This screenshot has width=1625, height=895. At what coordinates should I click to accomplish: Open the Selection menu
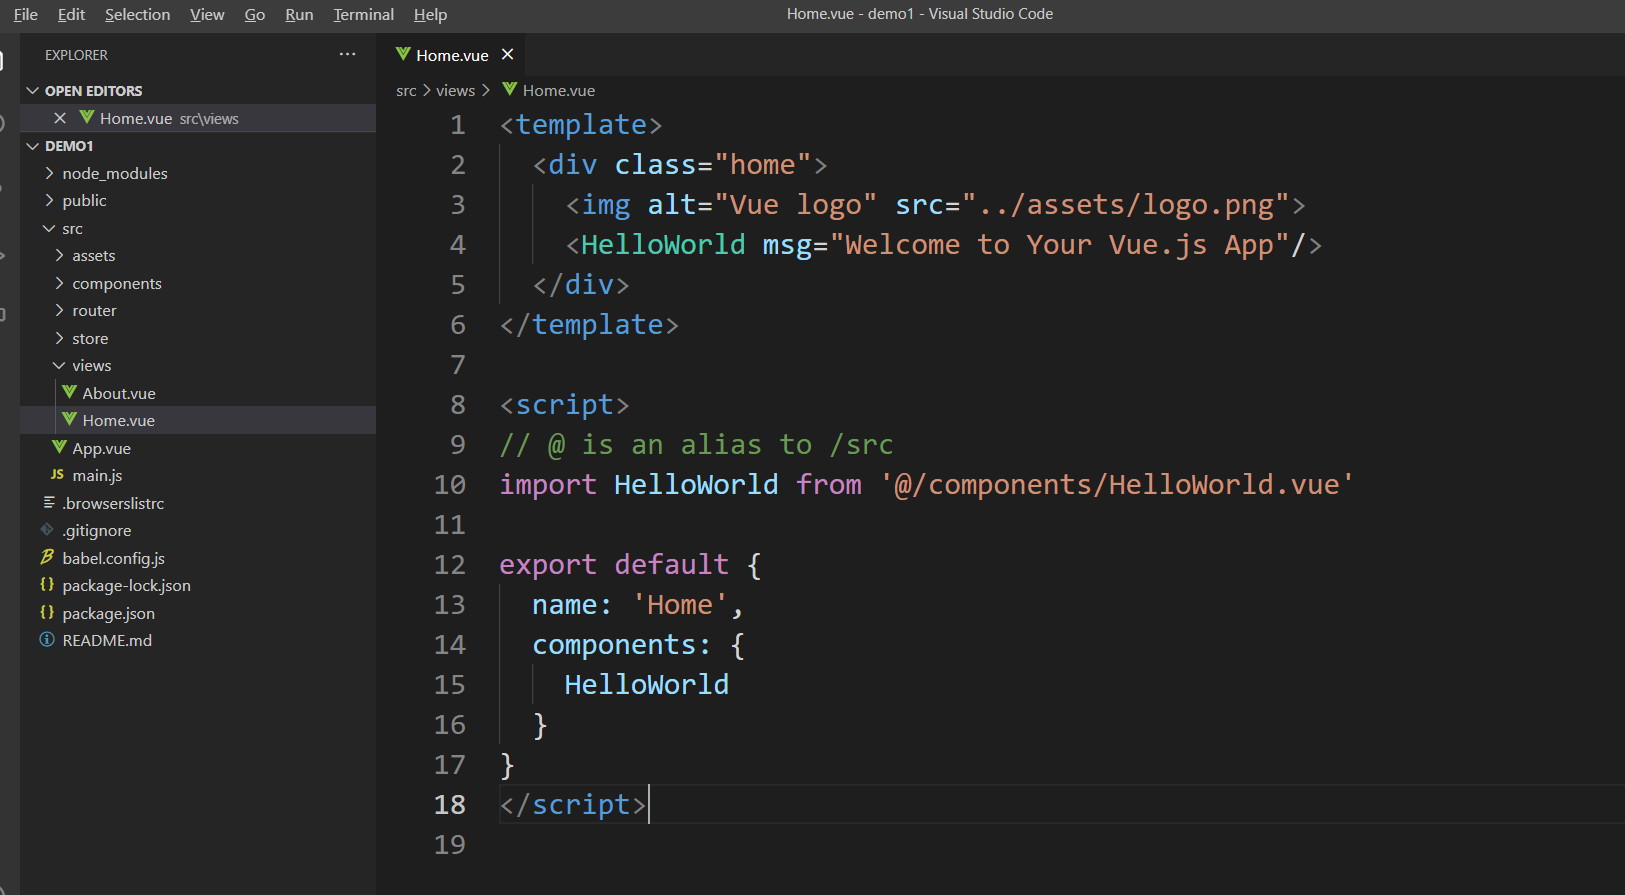coord(137,14)
